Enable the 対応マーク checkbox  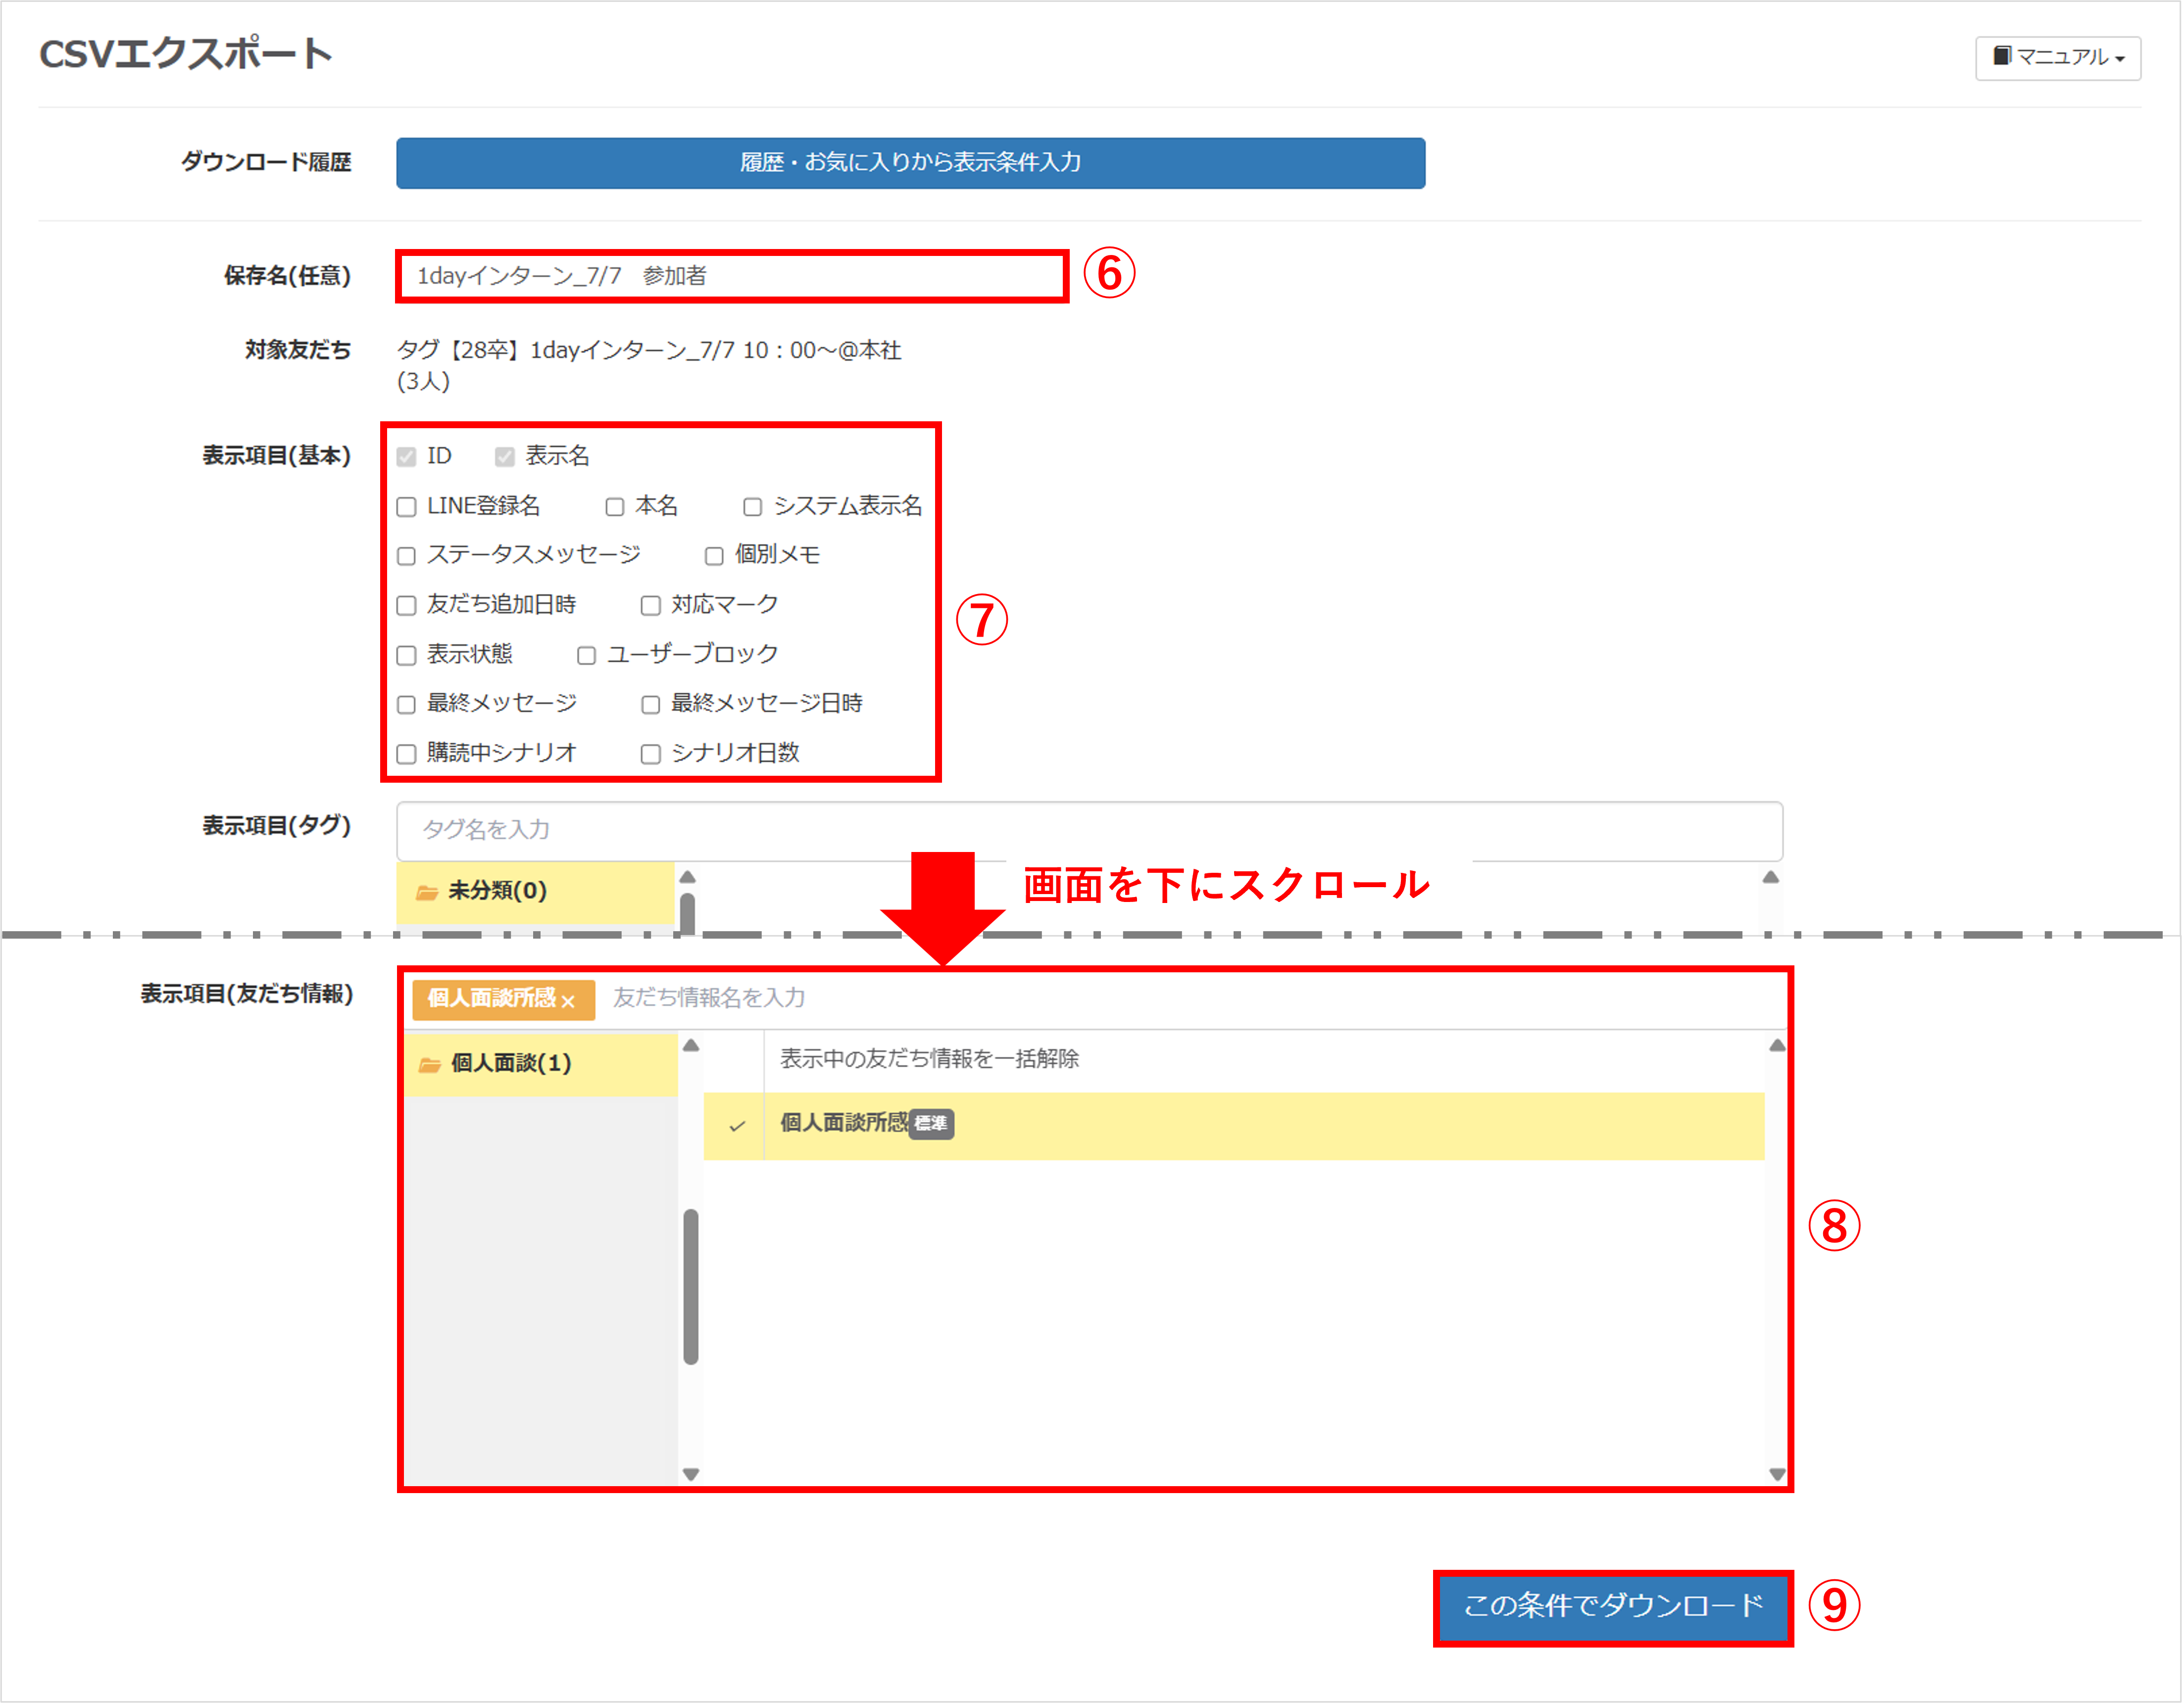click(651, 606)
